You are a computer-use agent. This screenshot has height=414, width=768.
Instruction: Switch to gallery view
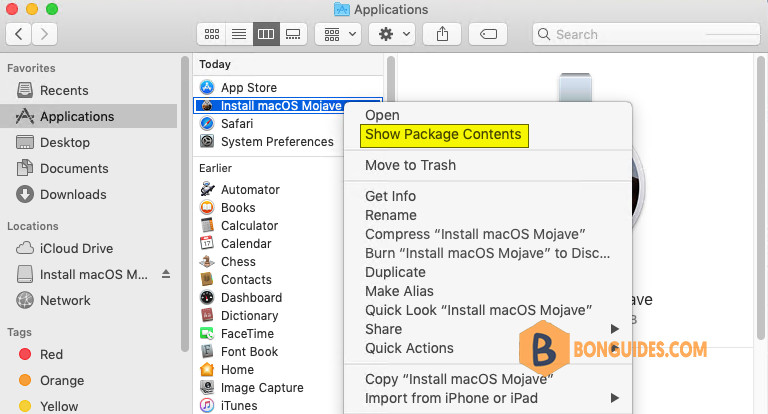tap(293, 34)
